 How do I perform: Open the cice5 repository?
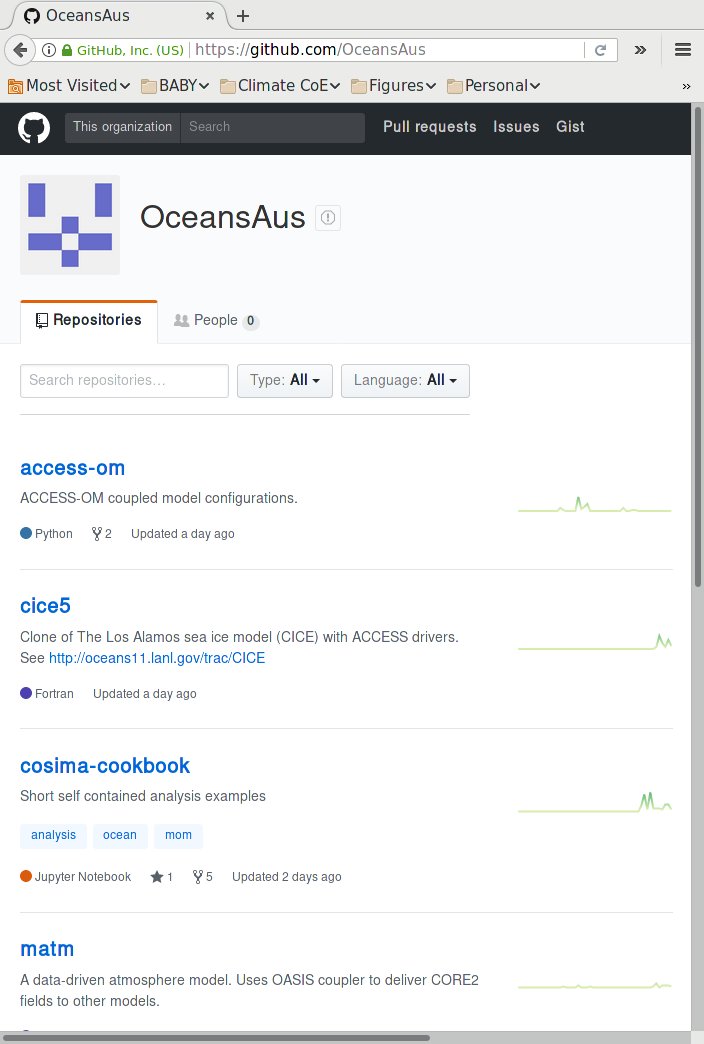pyautogui.click(x=45, y=606)
